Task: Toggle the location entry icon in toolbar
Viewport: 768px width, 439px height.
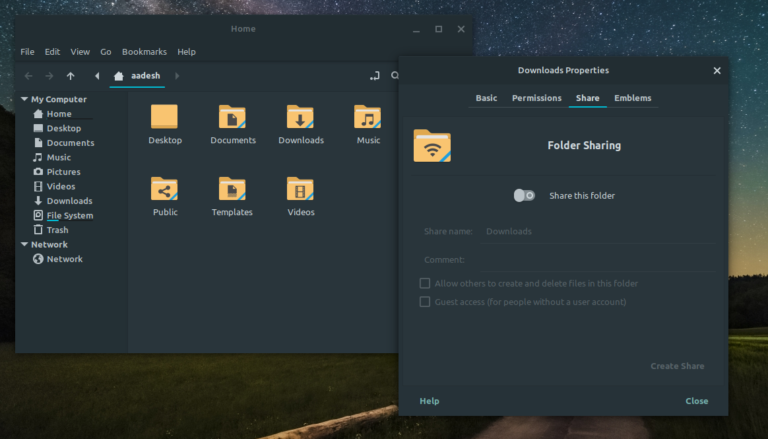Action: tap(374, 76)
